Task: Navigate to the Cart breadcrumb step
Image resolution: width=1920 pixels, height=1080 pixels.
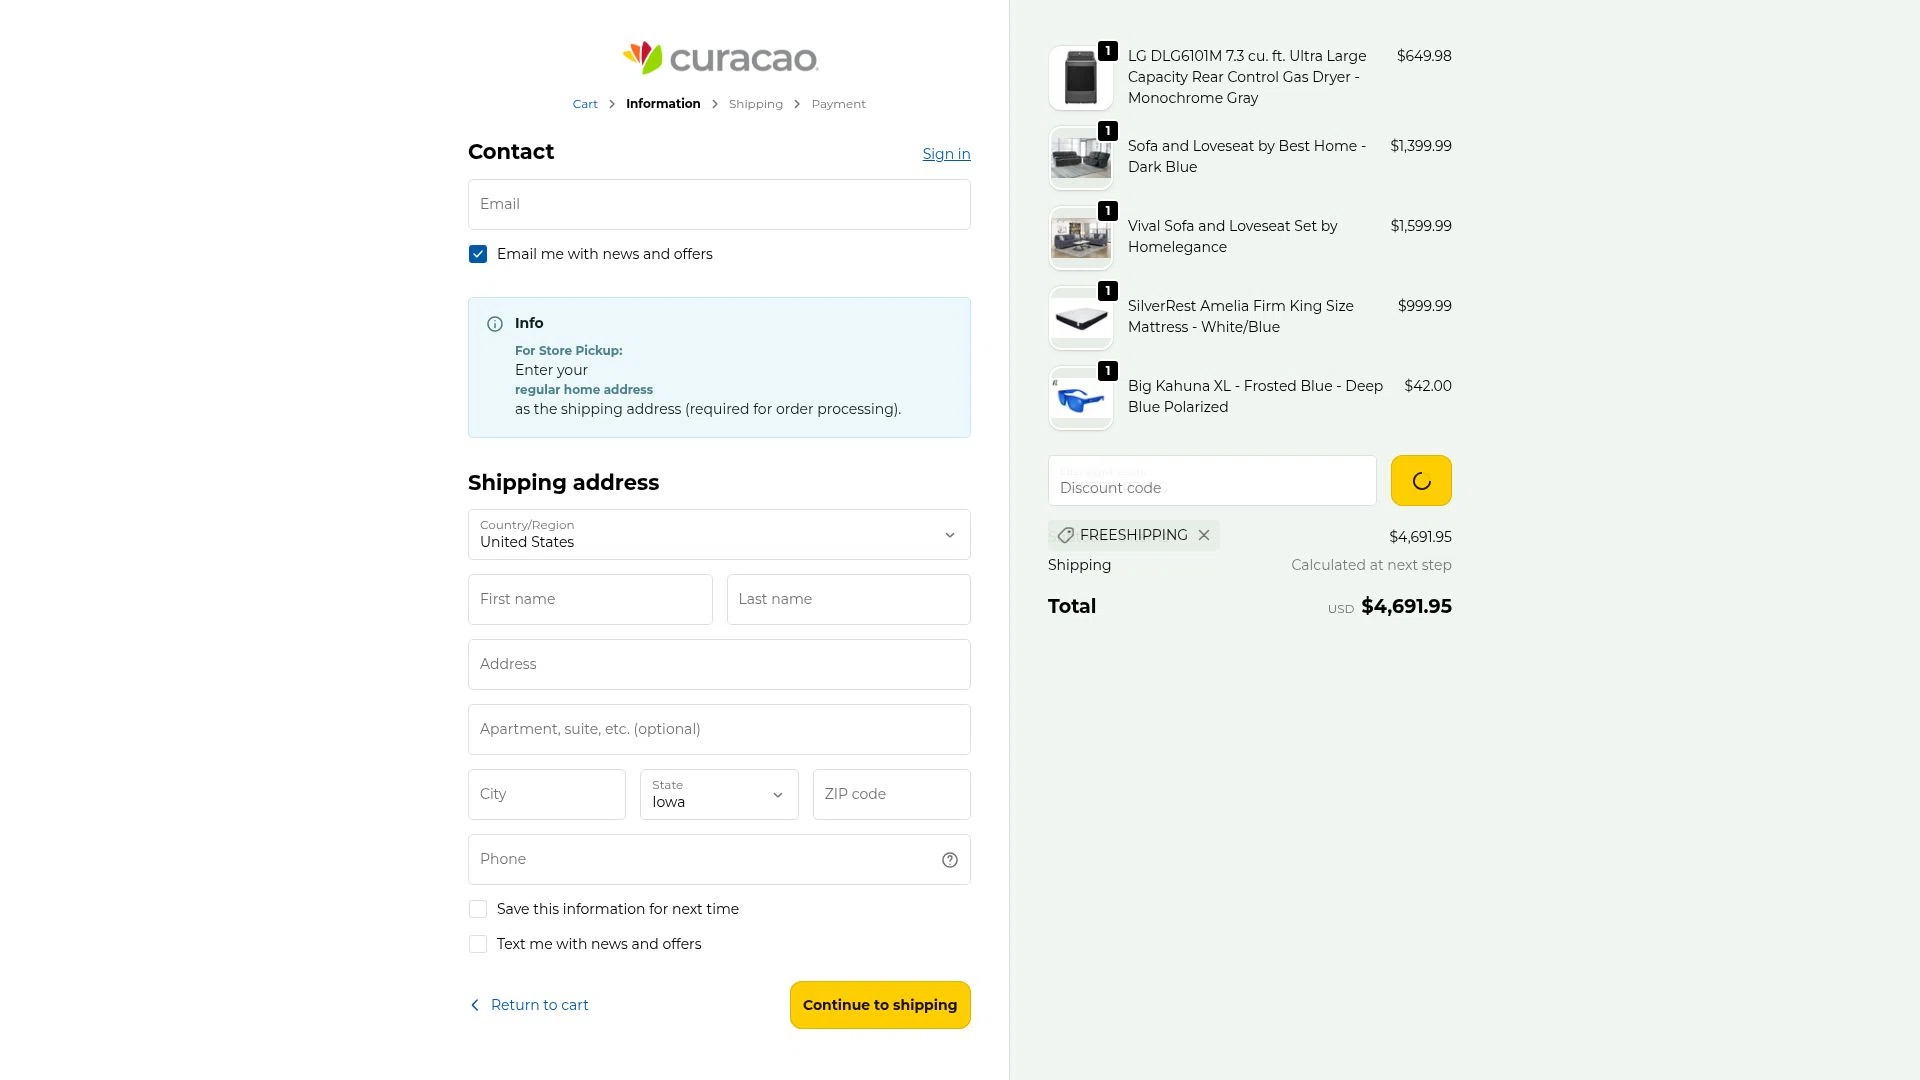Action: tap(584, 103)
